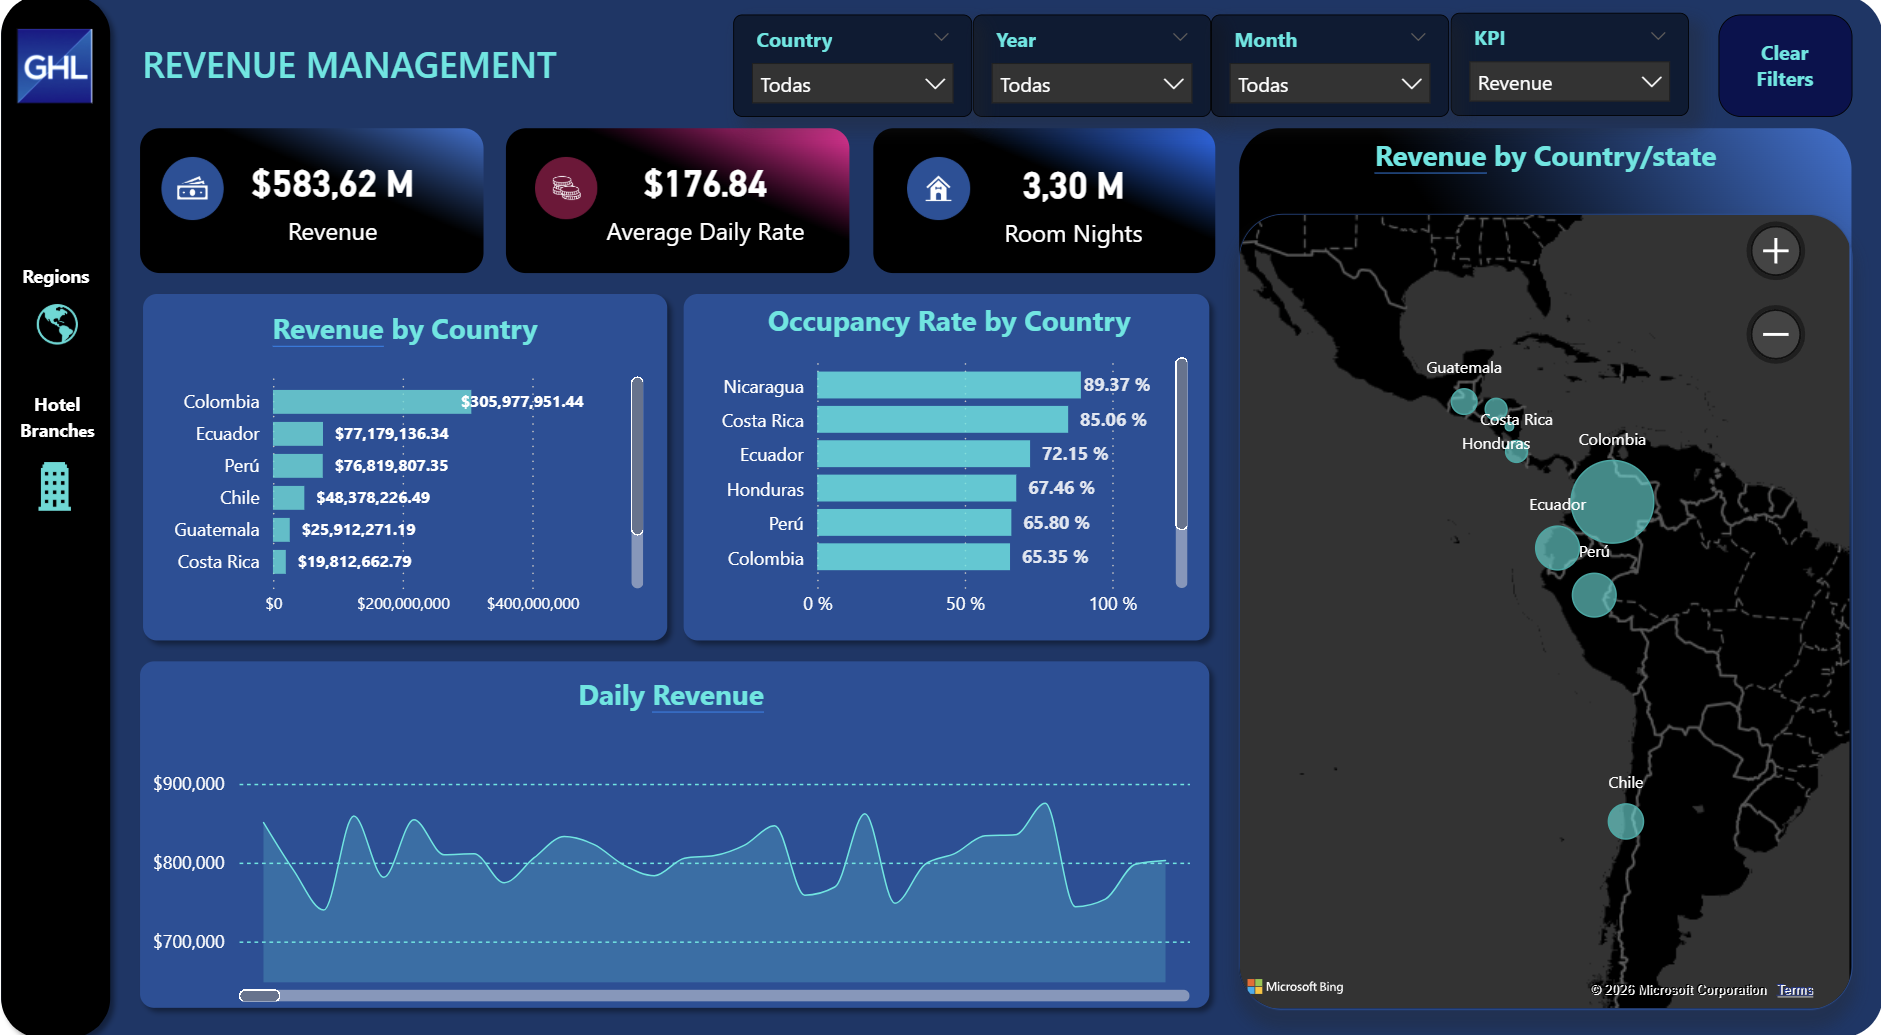1881x1035 pixels.
Task: Zoom out on the map
Action: (x=1775, y=334)
